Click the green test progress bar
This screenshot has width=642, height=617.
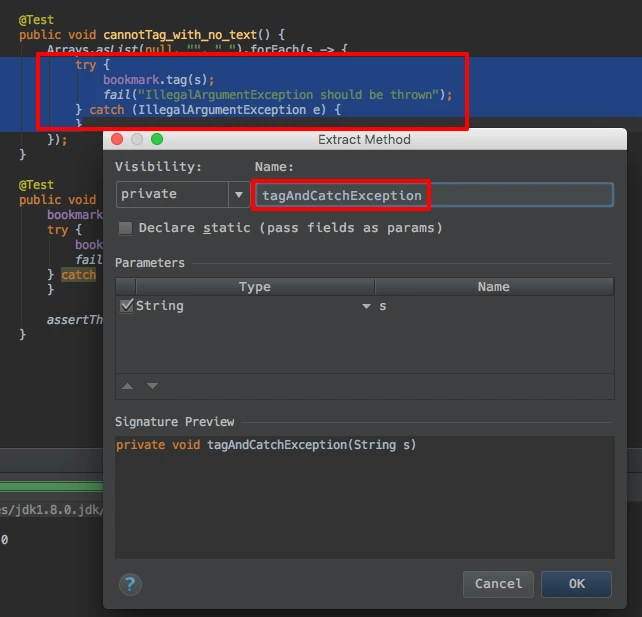coord(51,486)
